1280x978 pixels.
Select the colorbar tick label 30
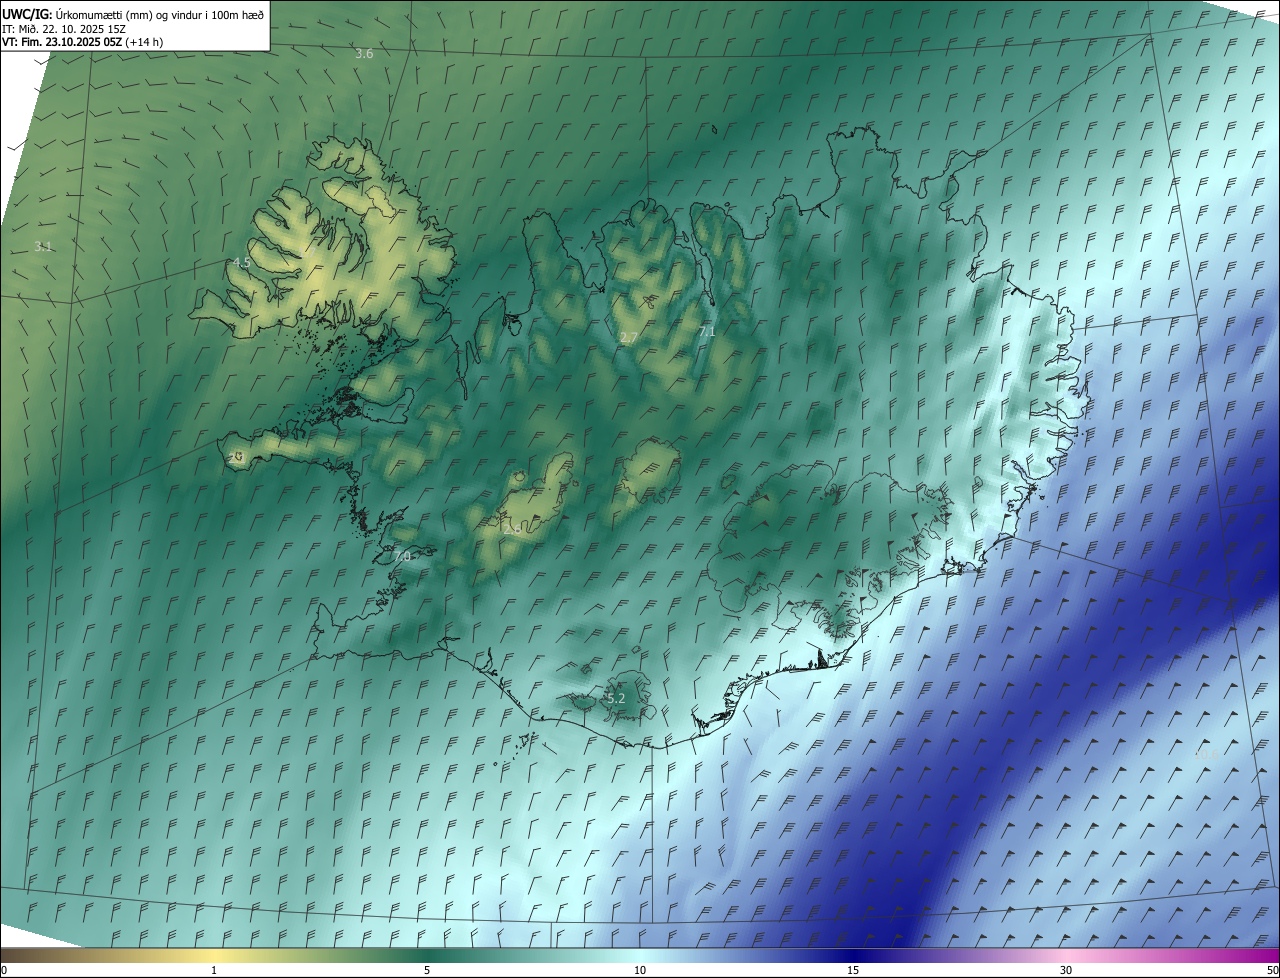click(1066, 970)
